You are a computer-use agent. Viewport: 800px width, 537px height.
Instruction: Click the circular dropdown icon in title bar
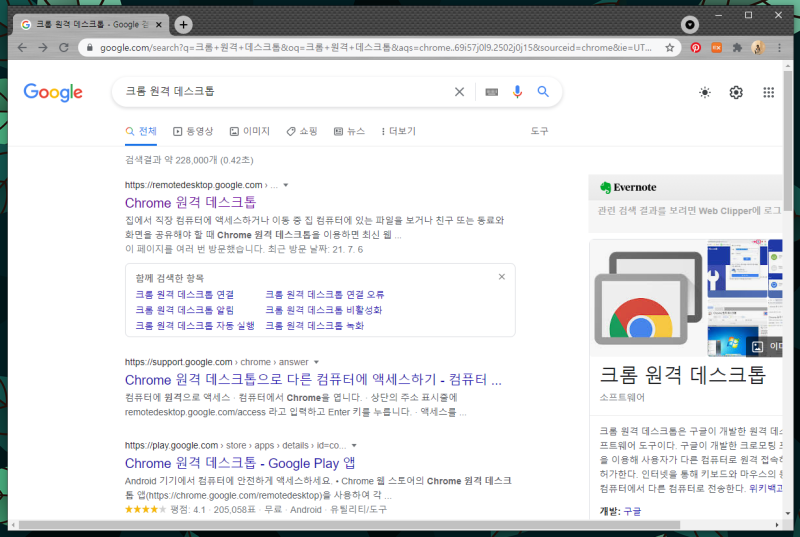689,24
